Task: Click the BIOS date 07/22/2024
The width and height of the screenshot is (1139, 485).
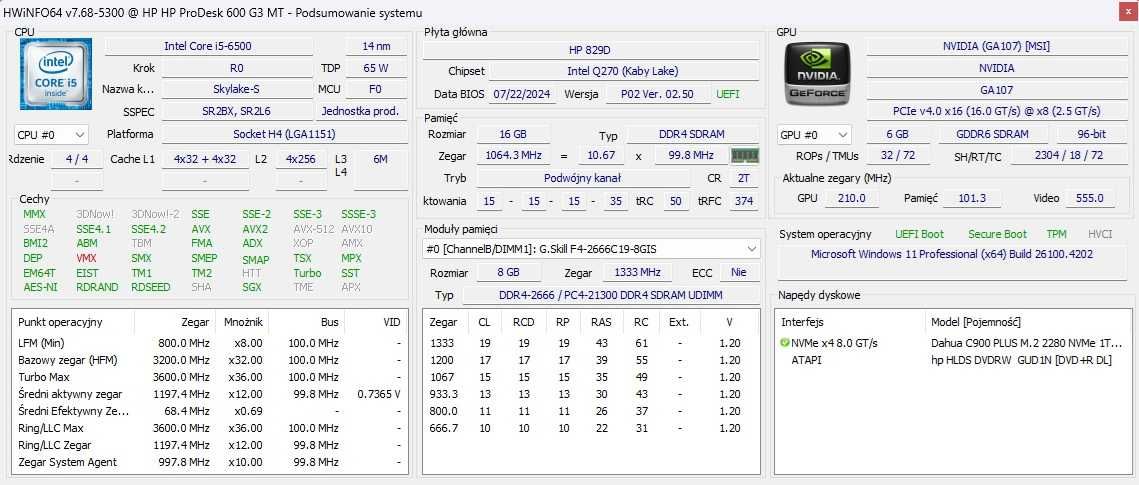Action: (x=522, y=94)
